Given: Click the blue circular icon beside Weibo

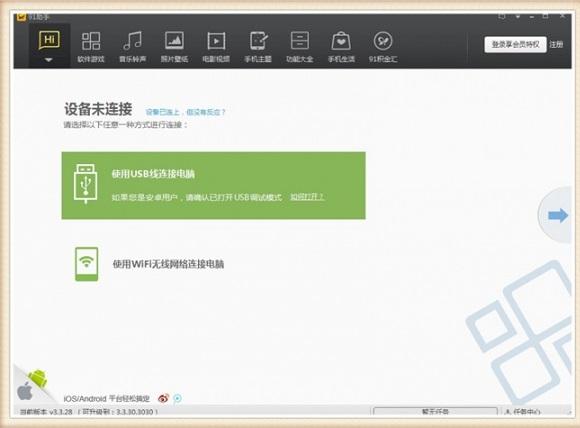Looking at the screenshot, I should pyautogui.click(x=178, y=398).
